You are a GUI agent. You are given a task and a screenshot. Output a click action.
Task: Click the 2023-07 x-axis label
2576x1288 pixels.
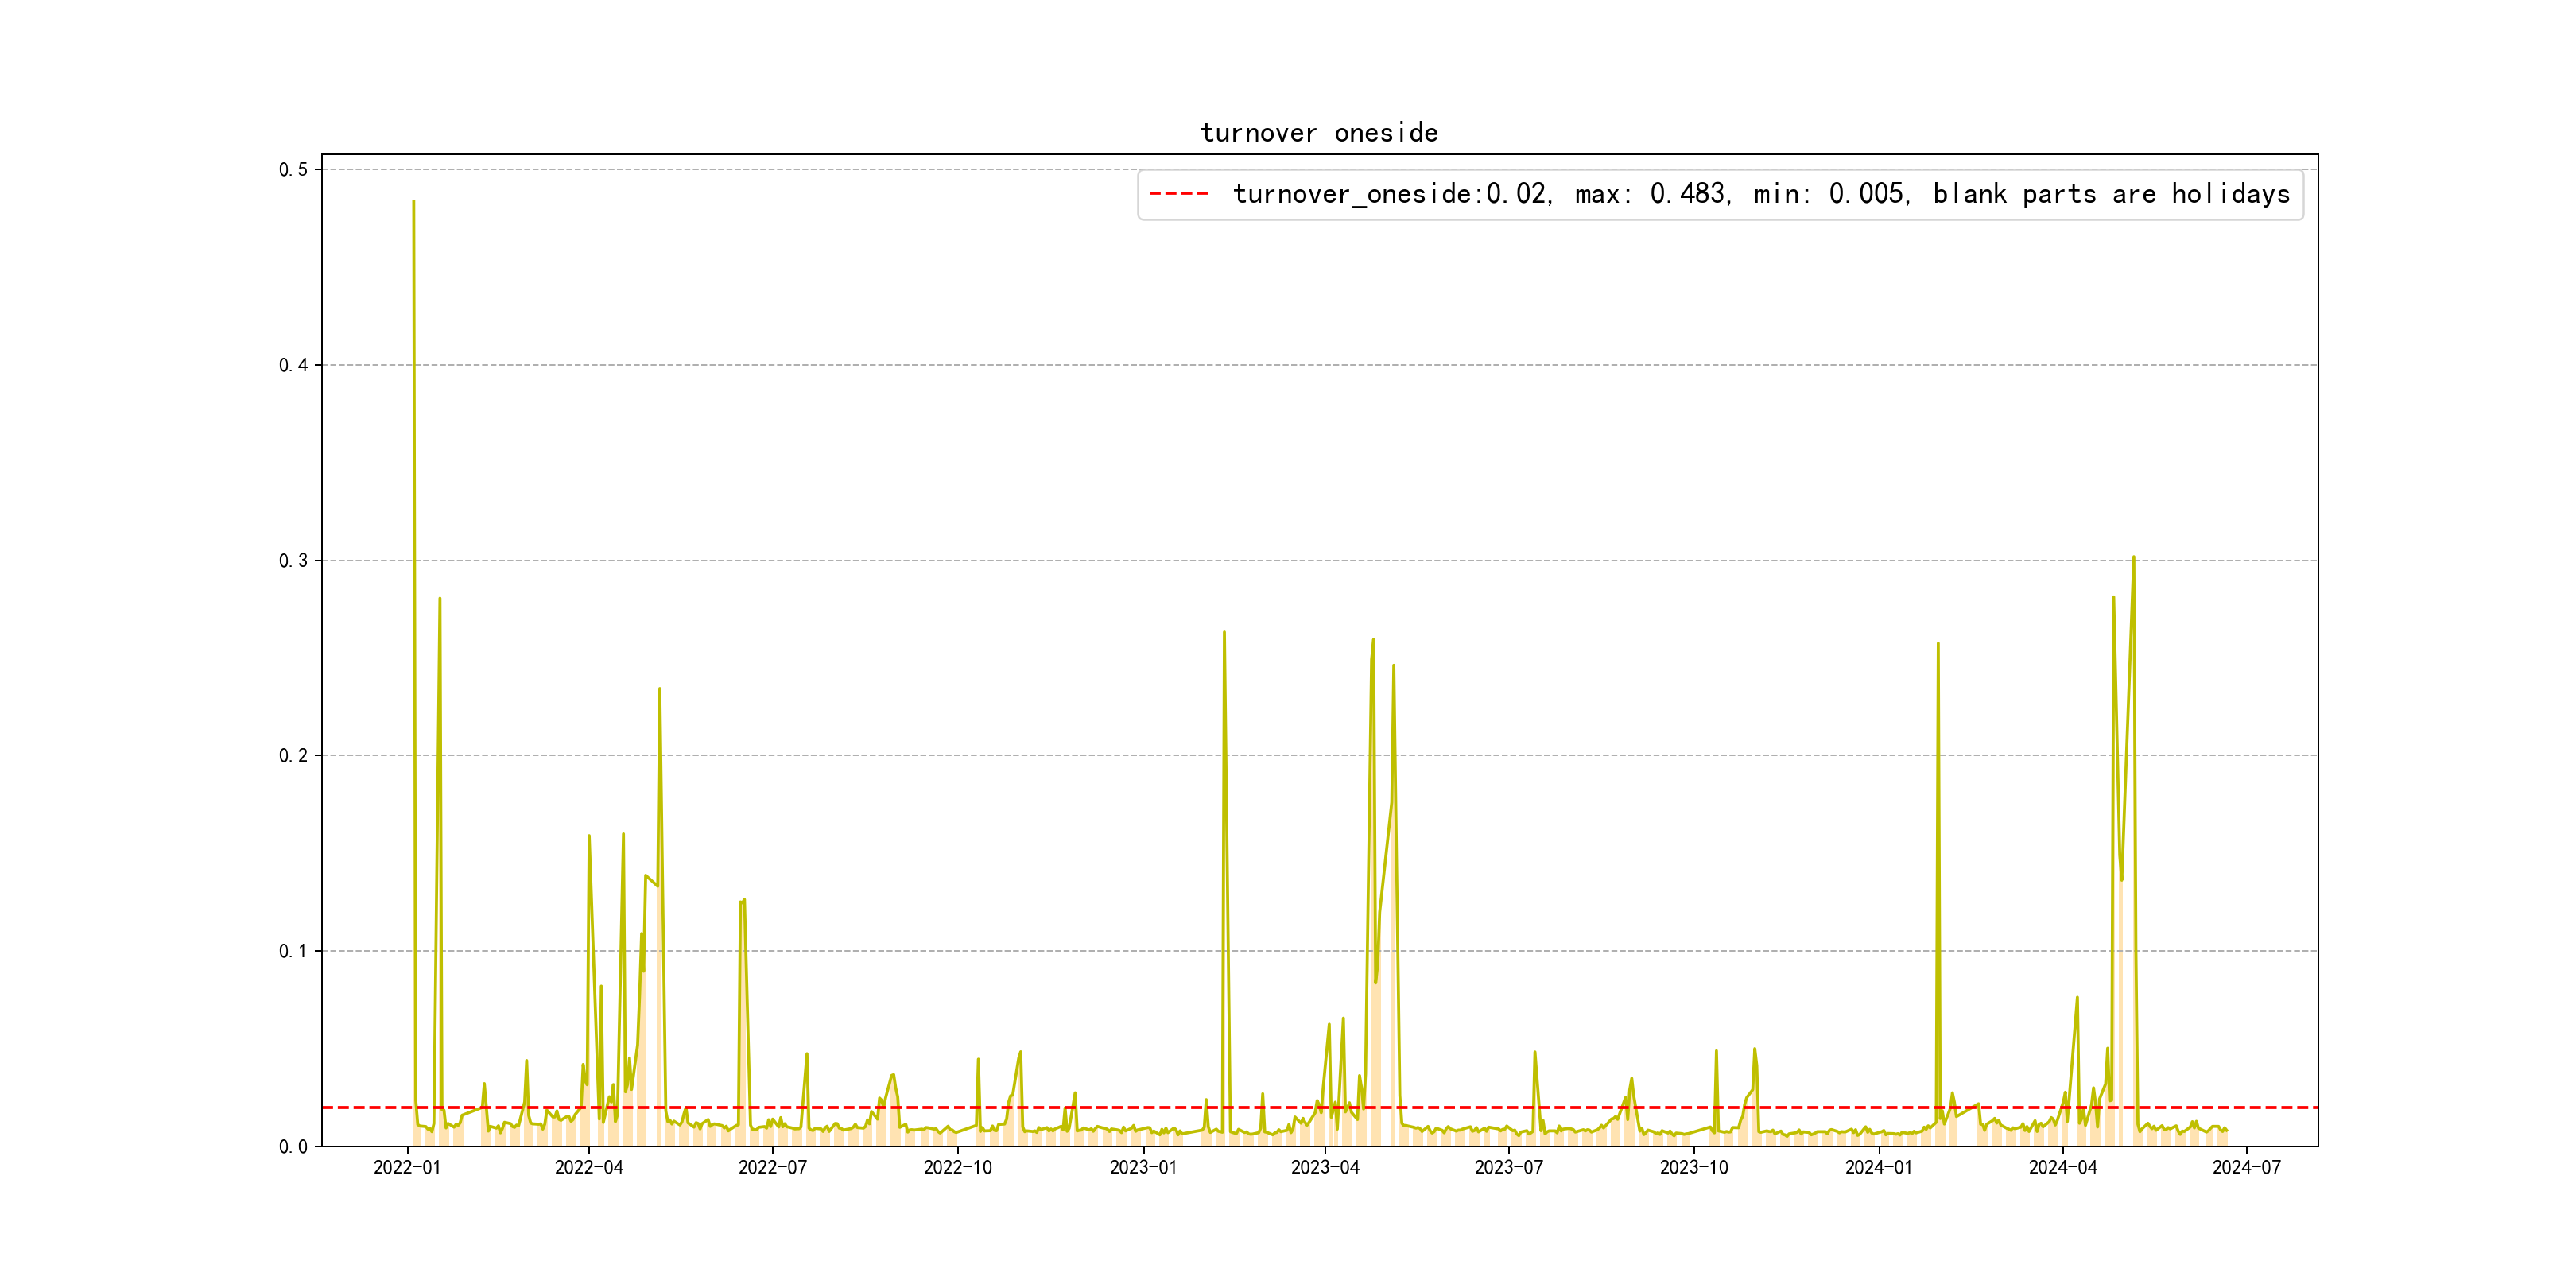point(1508,1167)
